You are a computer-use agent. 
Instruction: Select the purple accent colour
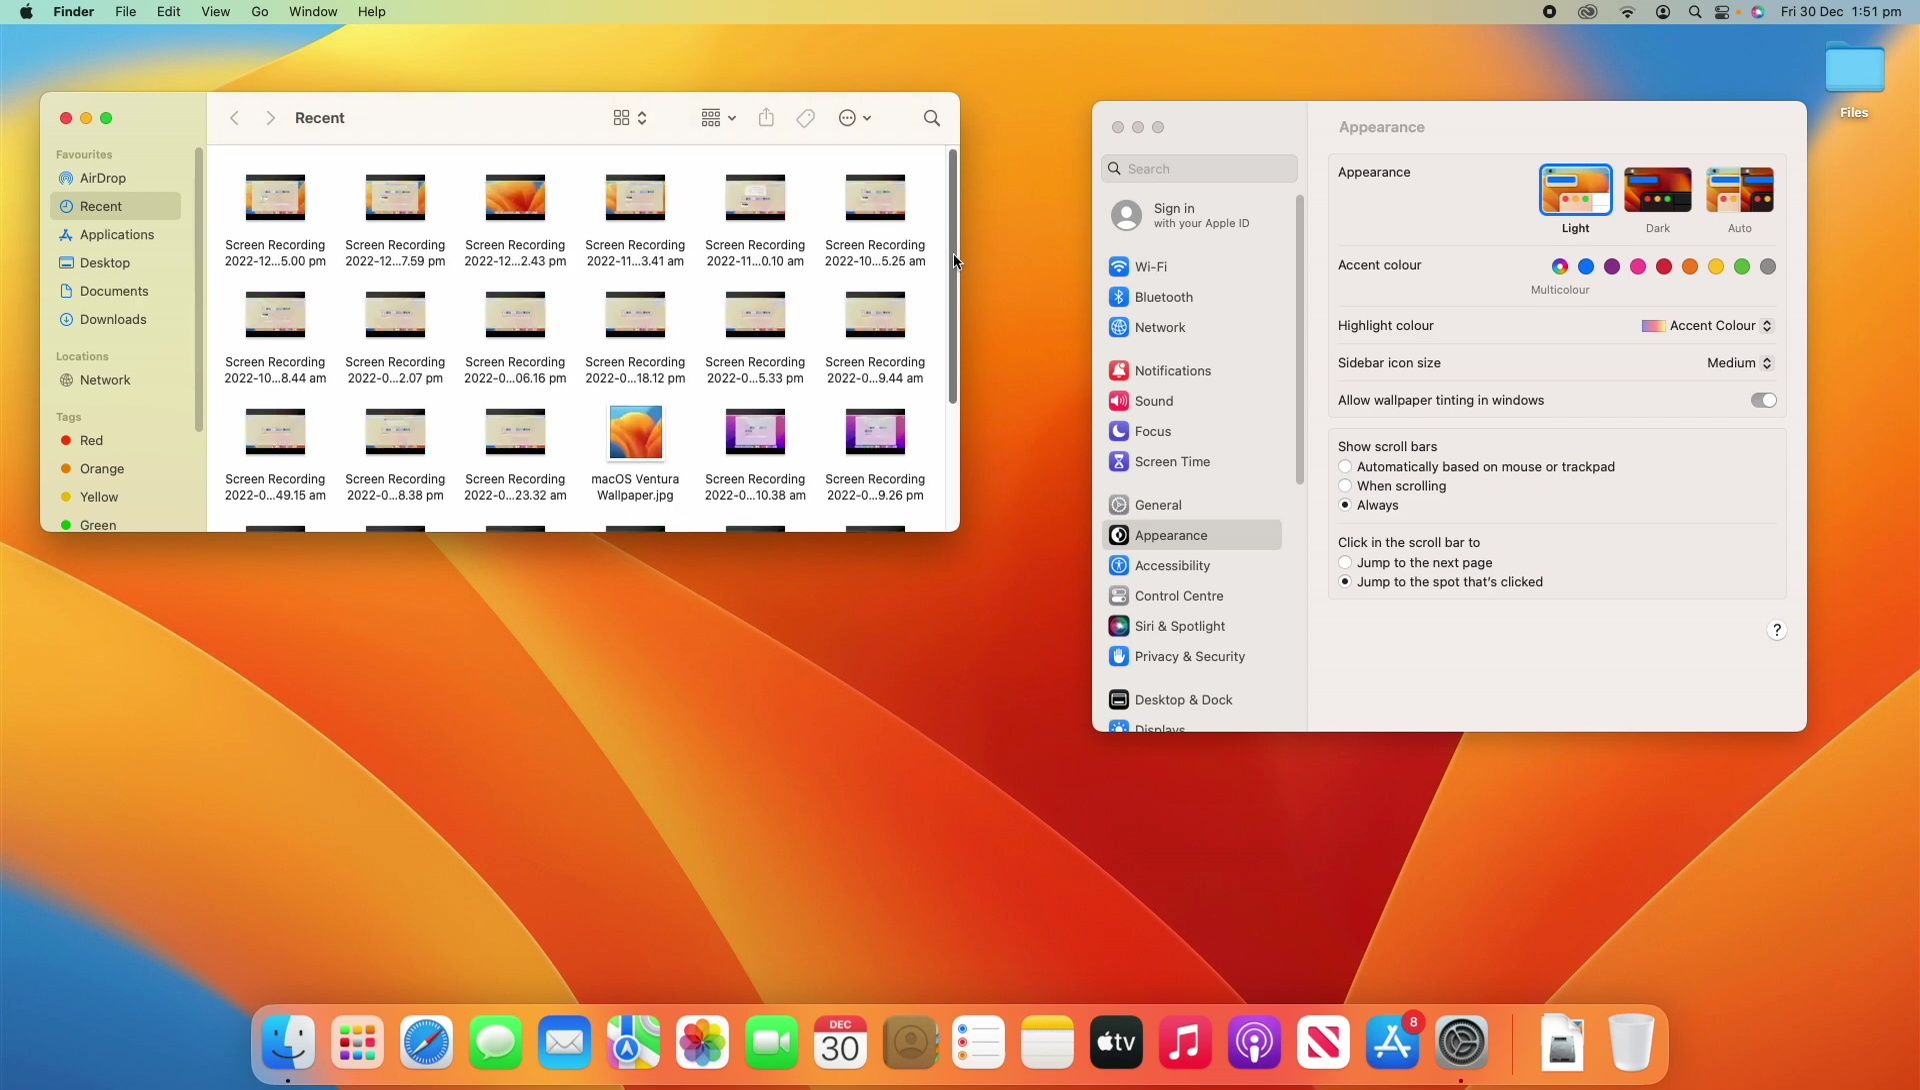[x=1612, y=266]
